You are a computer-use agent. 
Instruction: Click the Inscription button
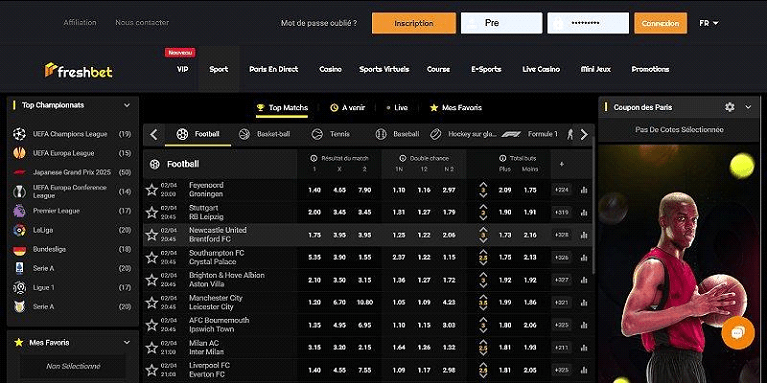(x=414, y=23)
